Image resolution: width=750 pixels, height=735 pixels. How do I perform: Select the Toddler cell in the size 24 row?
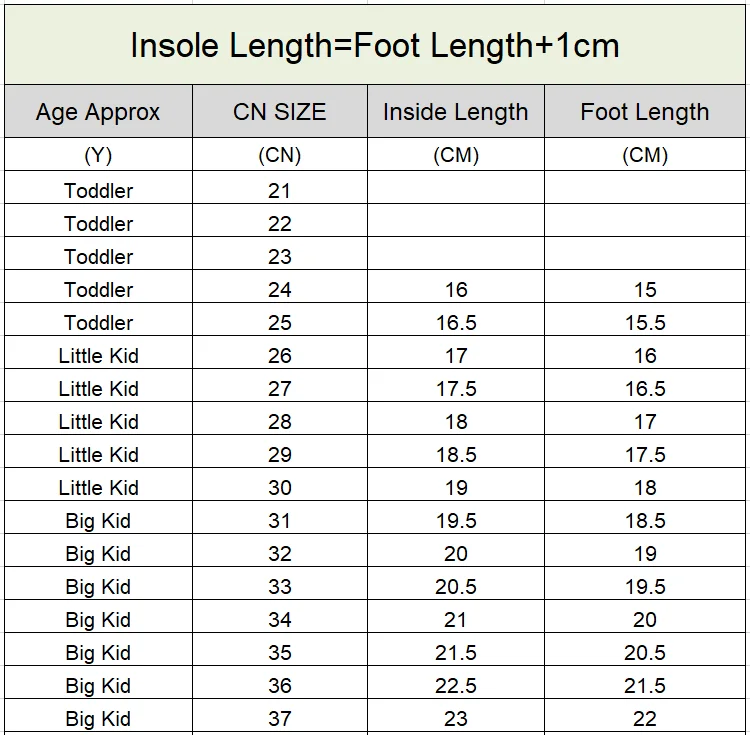tap(98, 289)
